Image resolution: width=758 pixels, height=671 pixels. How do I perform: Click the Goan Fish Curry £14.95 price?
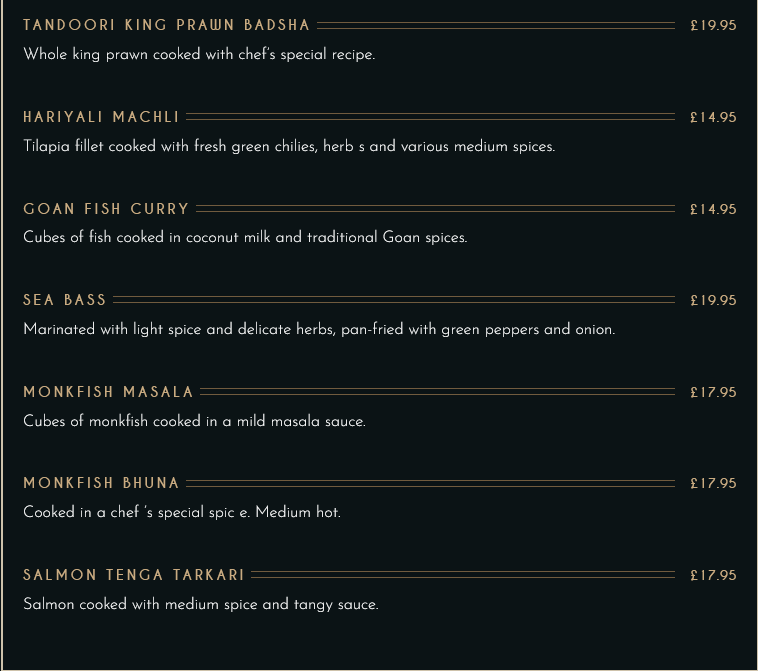click(713, 209)
